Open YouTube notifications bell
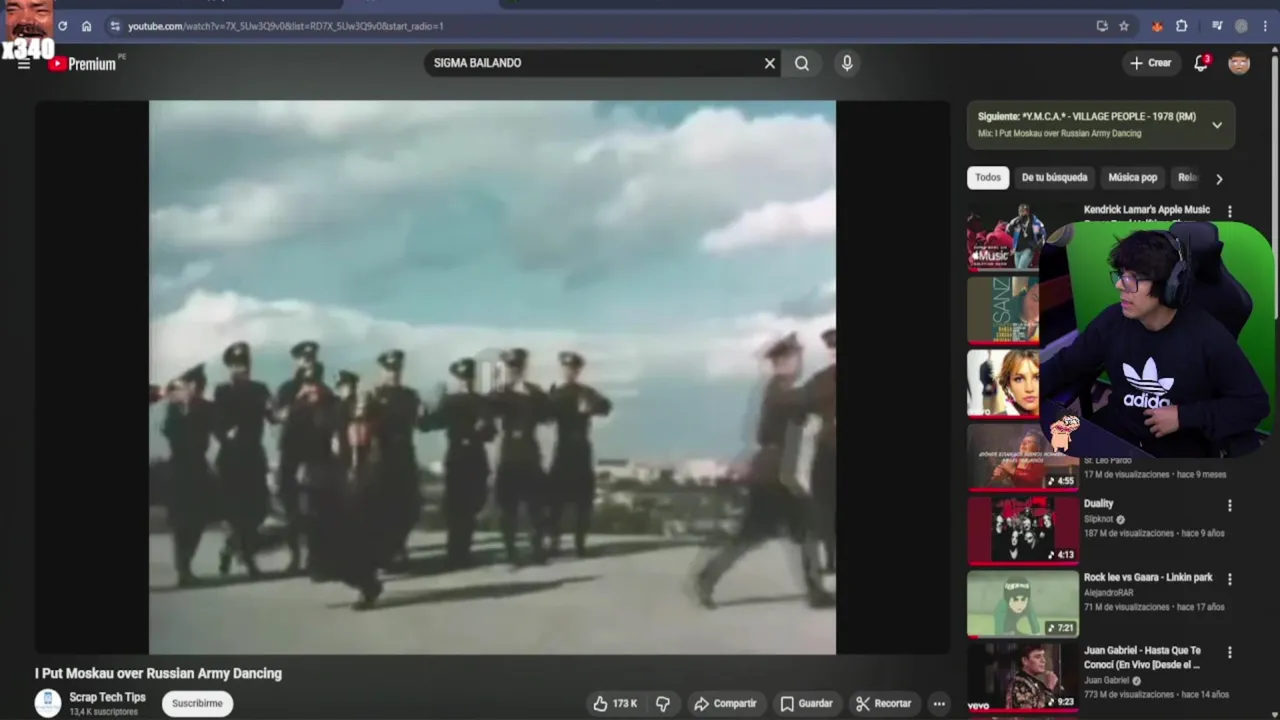Viewport: 1280px width, 720px height. (1201, 63)
